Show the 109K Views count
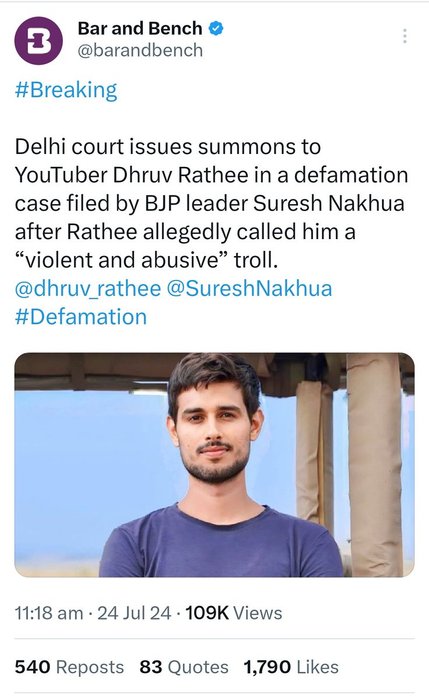 [233, 613]
